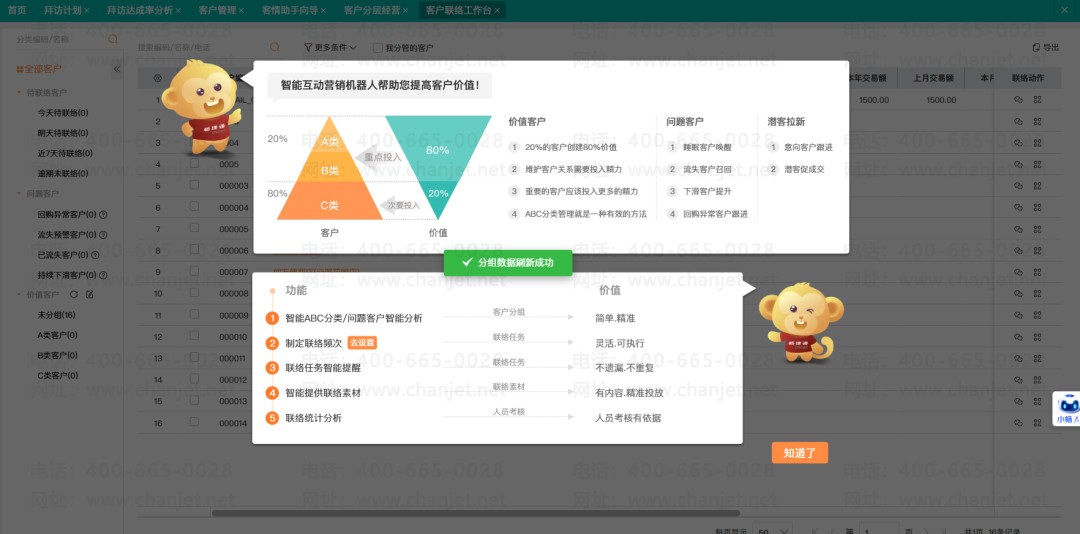Viewport: 1080px width, 534px height.
Task: Click the horizontal table scrollbar thumb
Action: pyautogui.click(x=475, y=513)
